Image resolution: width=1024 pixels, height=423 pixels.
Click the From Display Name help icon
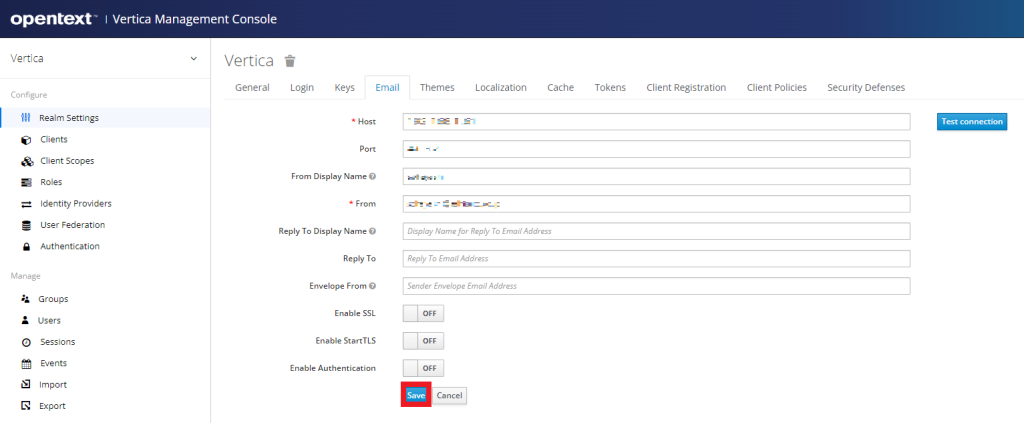click(373, 177)
